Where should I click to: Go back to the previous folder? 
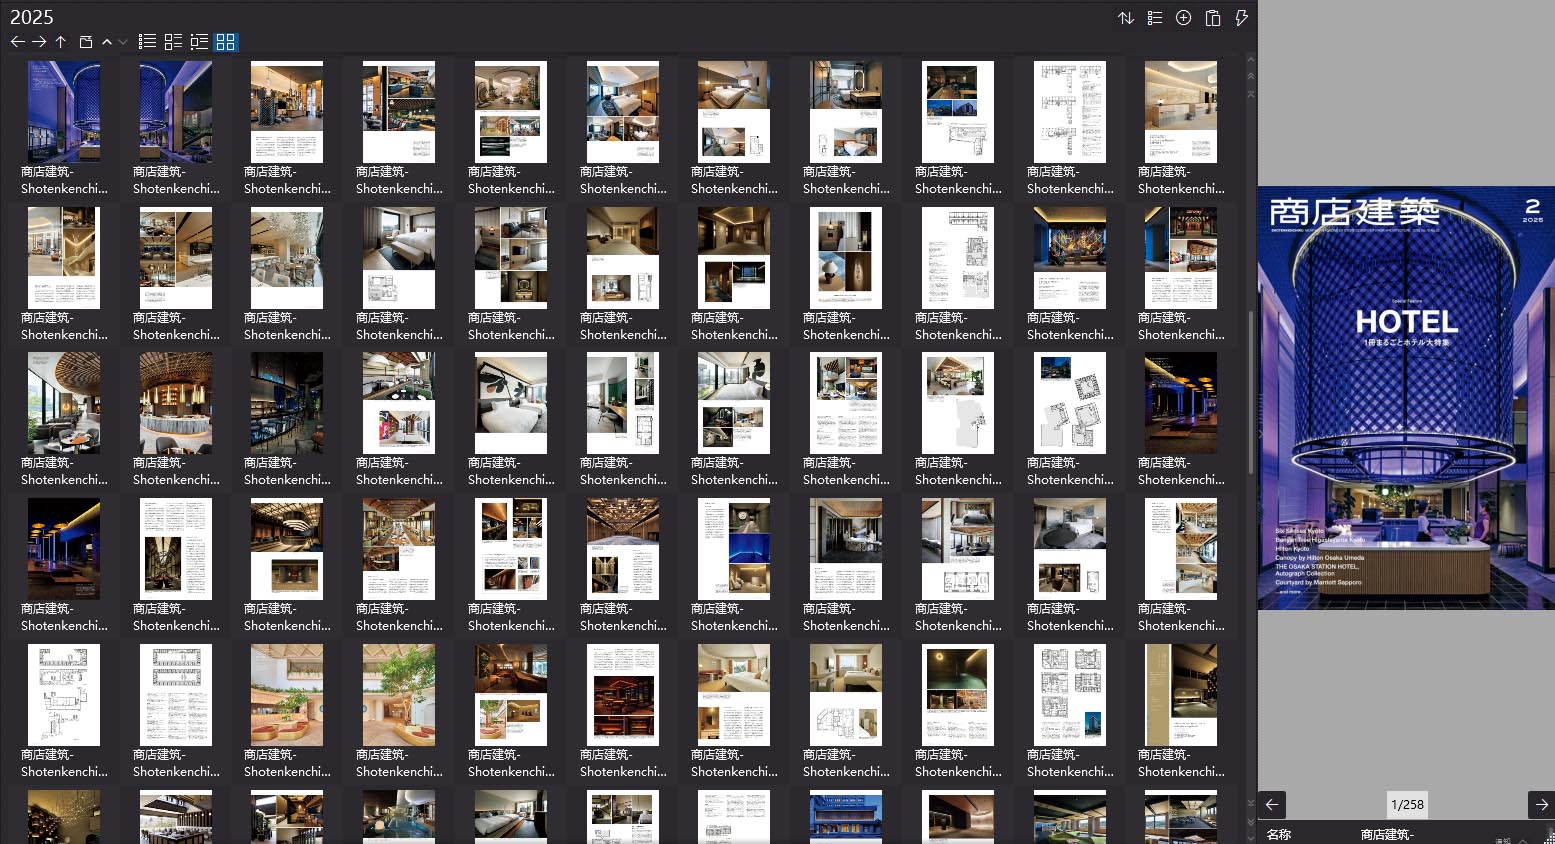click(17, 42)
